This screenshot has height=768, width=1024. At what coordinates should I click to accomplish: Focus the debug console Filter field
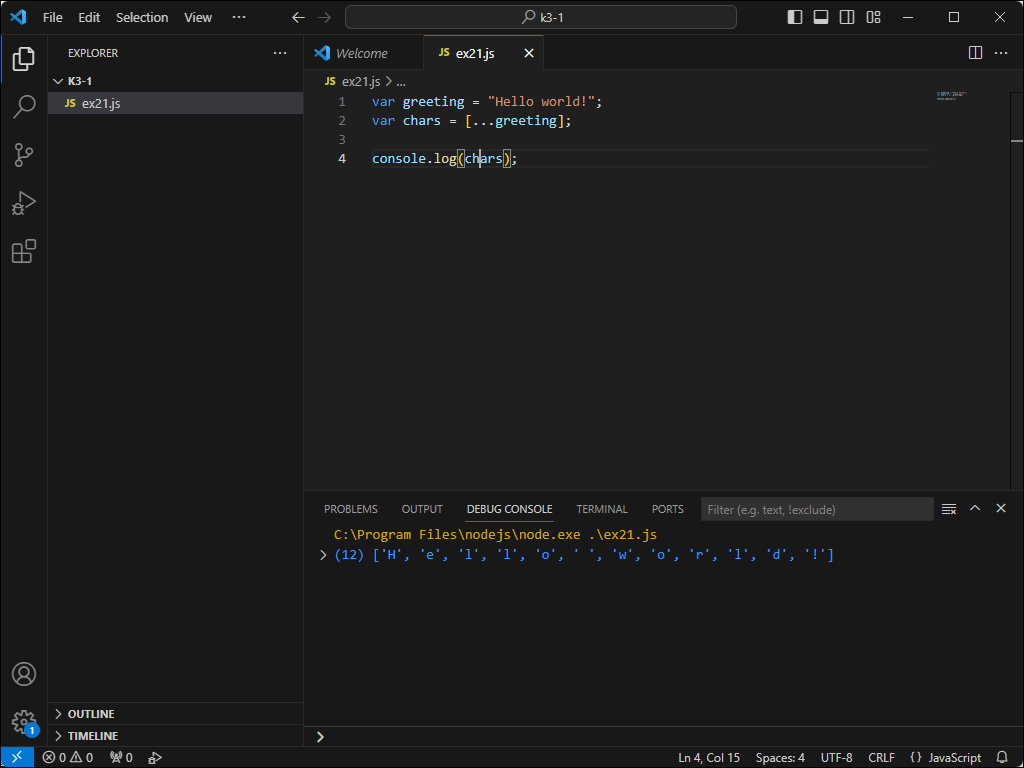(817, 509)
